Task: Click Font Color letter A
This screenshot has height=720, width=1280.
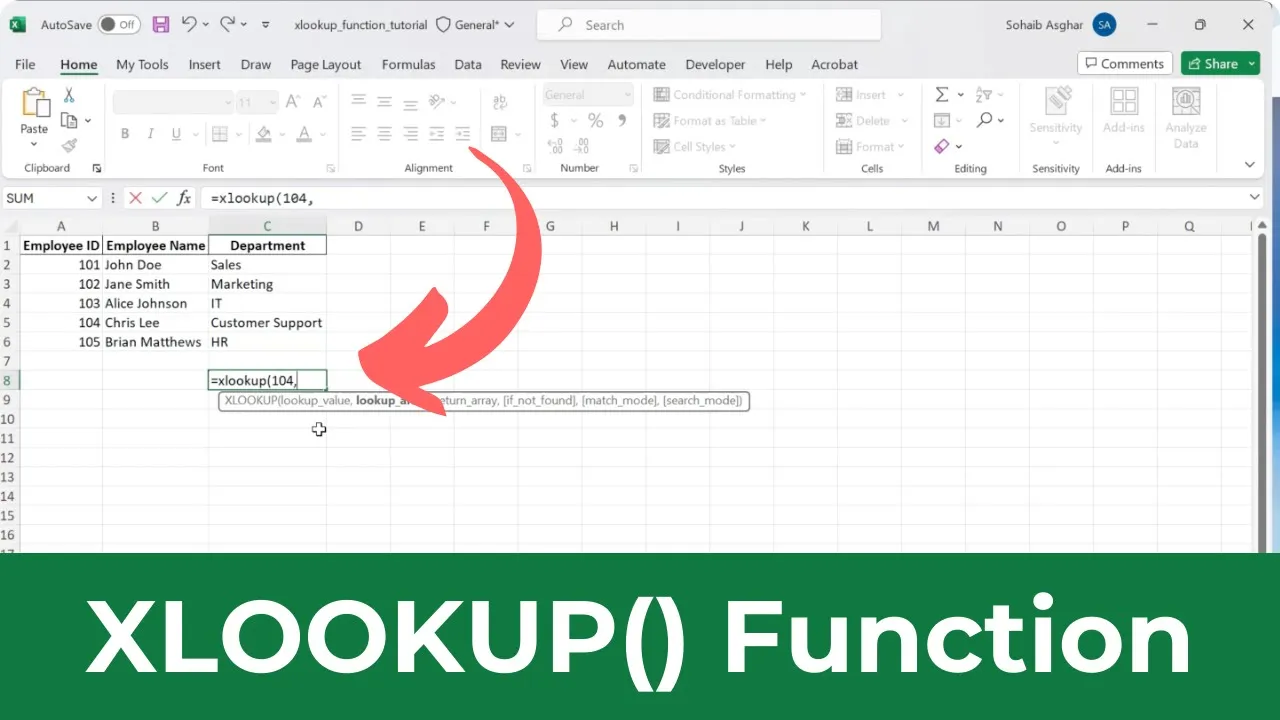Action: point(305,134)
